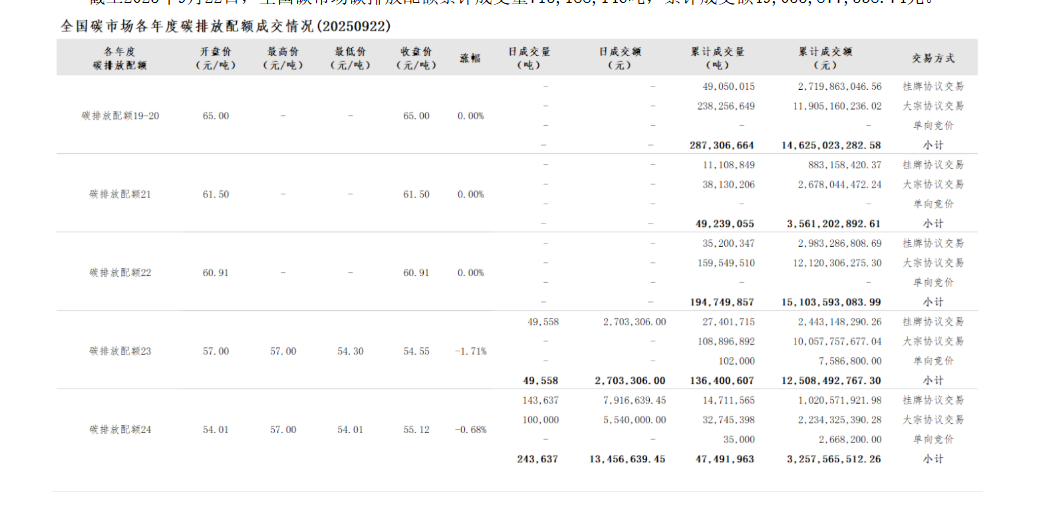The width and height of the screenshot is (1056, 514).
Task: Select the 碳排放配额19-20 row label
Action: coord(120,116)
